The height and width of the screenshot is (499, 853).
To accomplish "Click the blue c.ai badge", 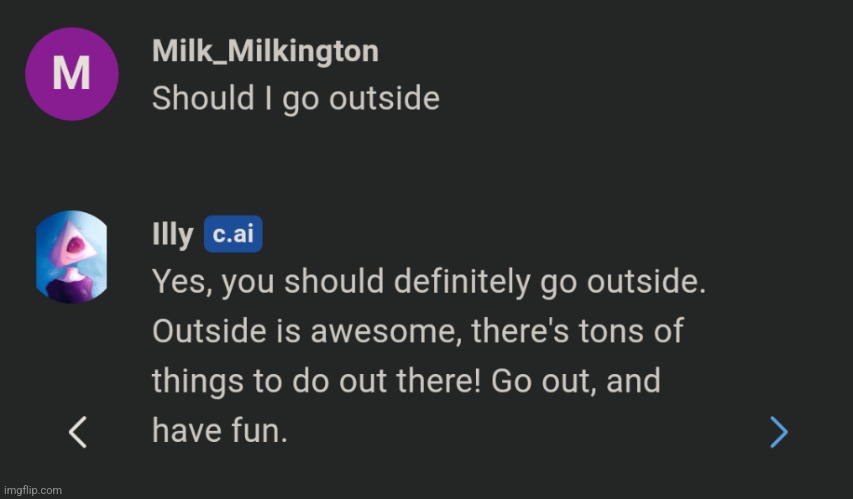I will click(x=233, y=236).
